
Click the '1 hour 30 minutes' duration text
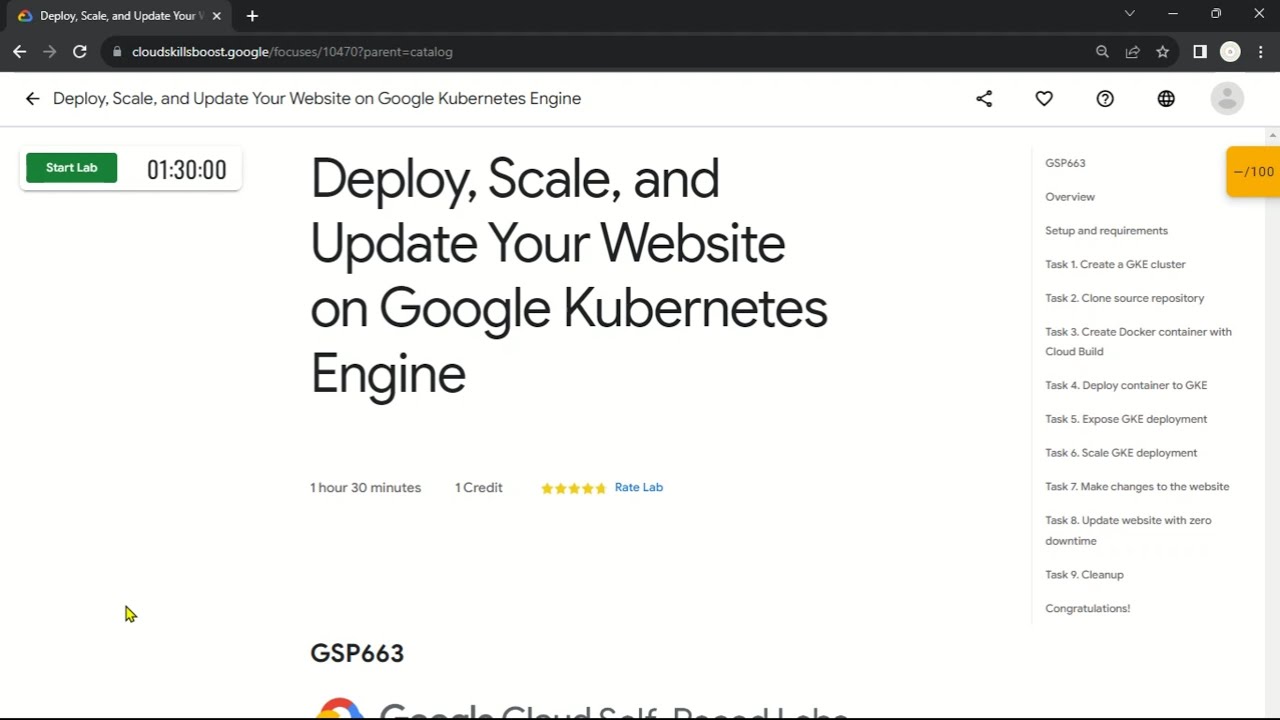[x=365, y=488]
